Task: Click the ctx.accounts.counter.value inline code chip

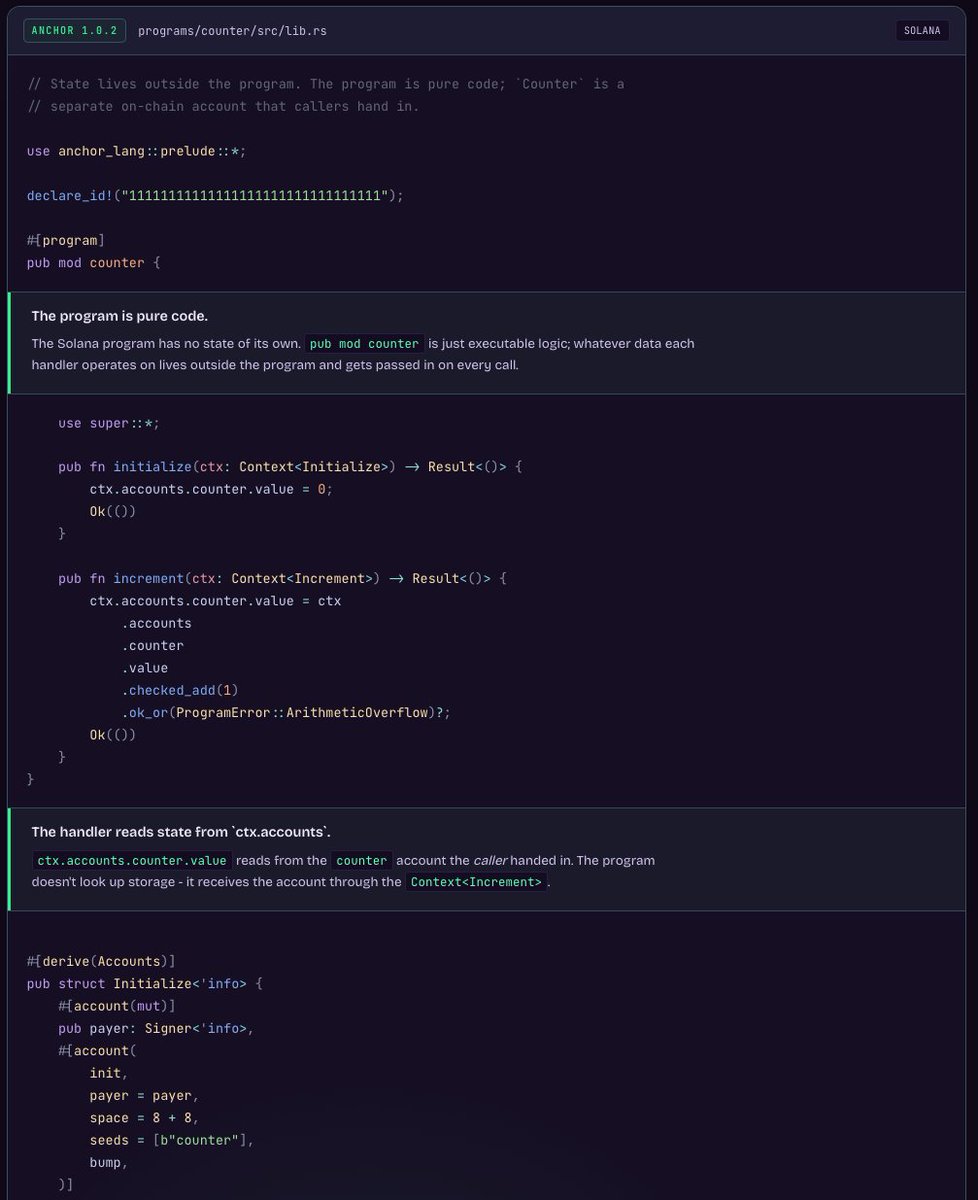Action: (132, 860)
